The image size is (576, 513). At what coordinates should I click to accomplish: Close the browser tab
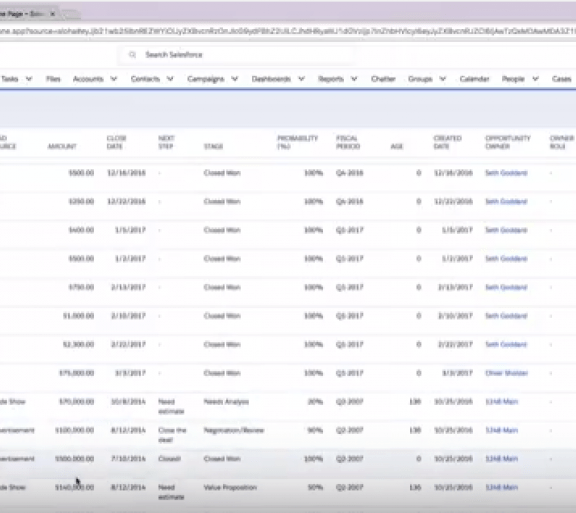coord(53,14)
